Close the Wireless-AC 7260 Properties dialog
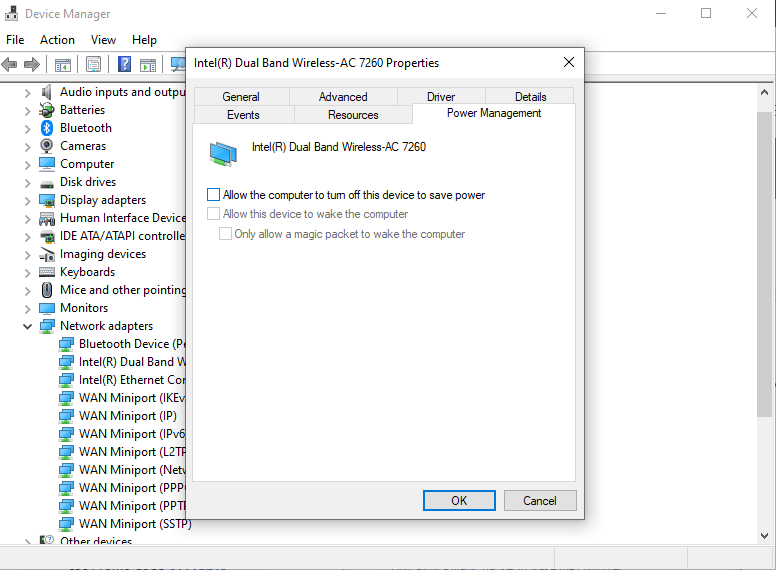 569,62
